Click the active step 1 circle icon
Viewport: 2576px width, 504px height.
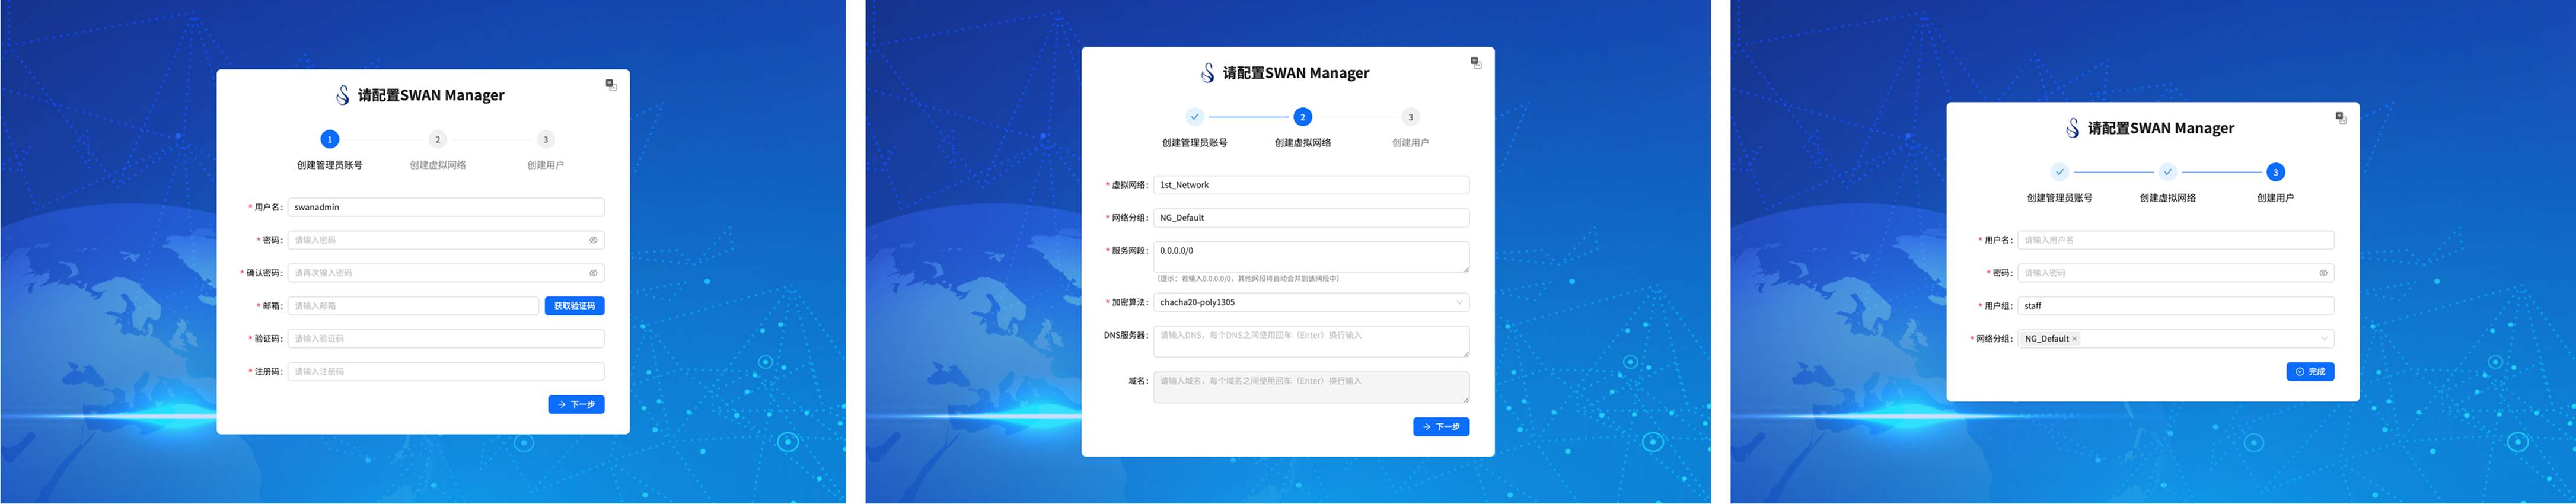click(x=329, y=139)
